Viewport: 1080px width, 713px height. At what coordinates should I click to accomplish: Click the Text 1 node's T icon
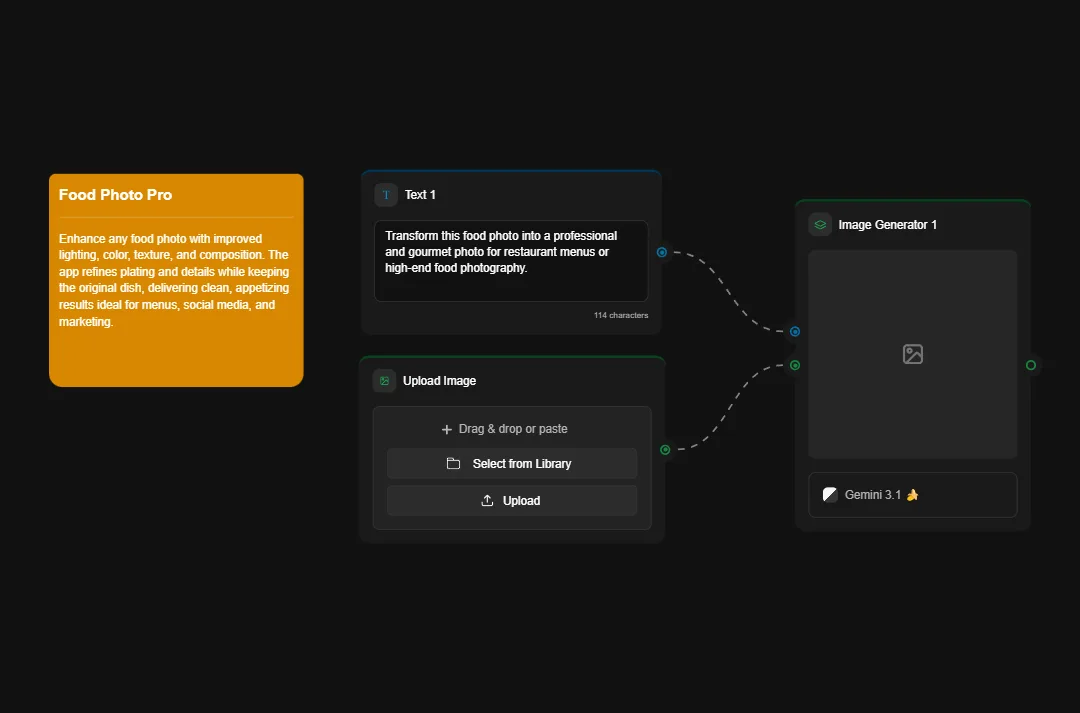(386, 195)
